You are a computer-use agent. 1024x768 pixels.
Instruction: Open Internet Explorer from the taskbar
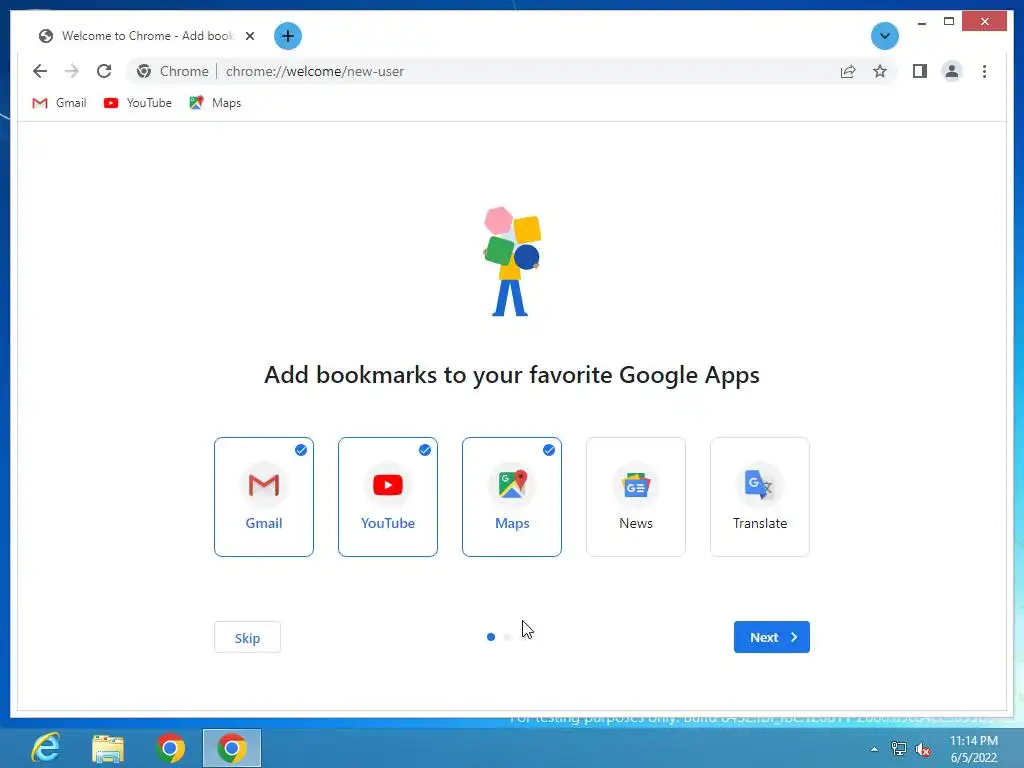(46, 748)
